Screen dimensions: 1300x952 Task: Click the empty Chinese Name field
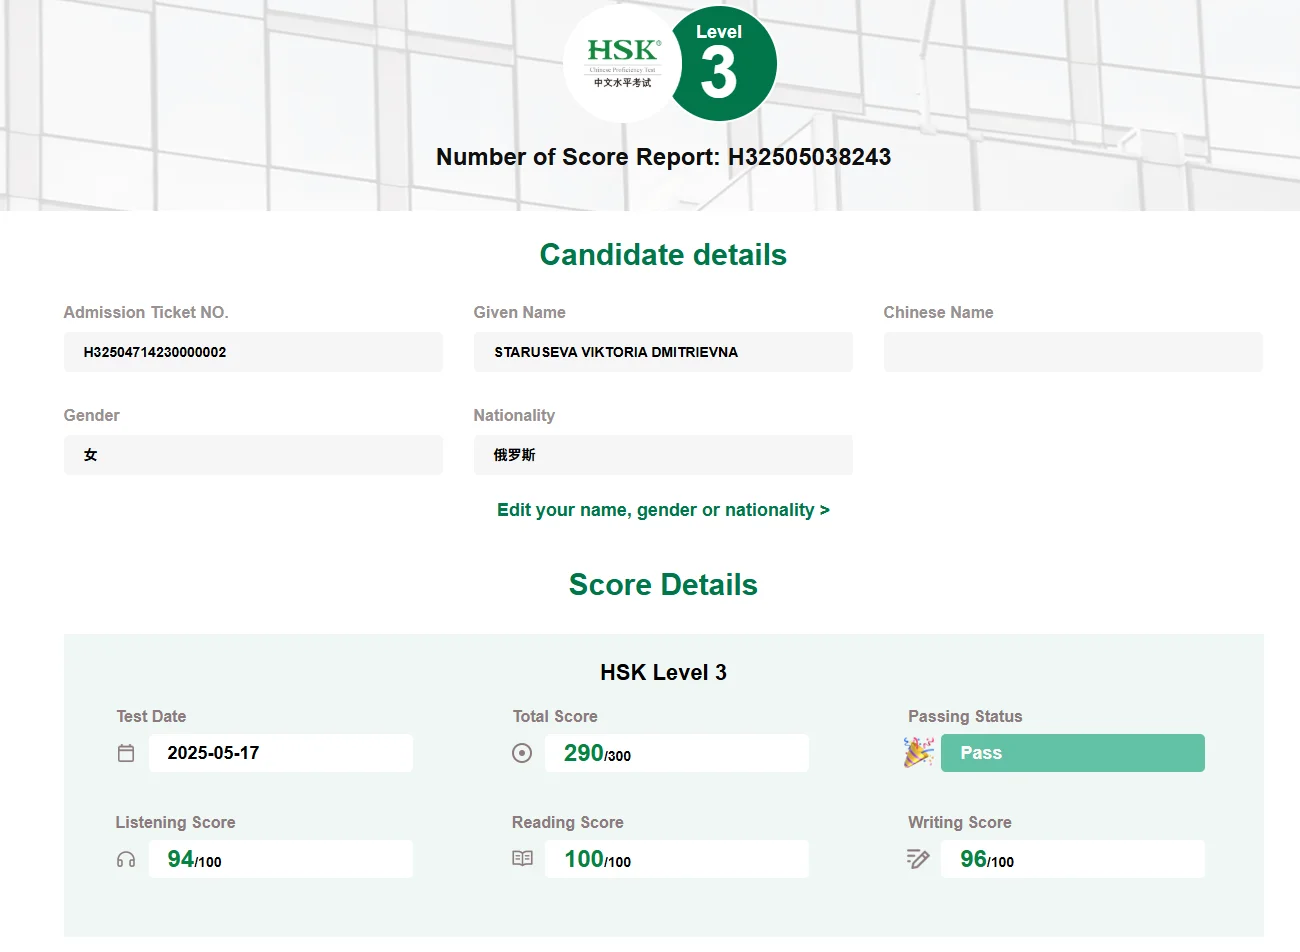coord(1073,352)
